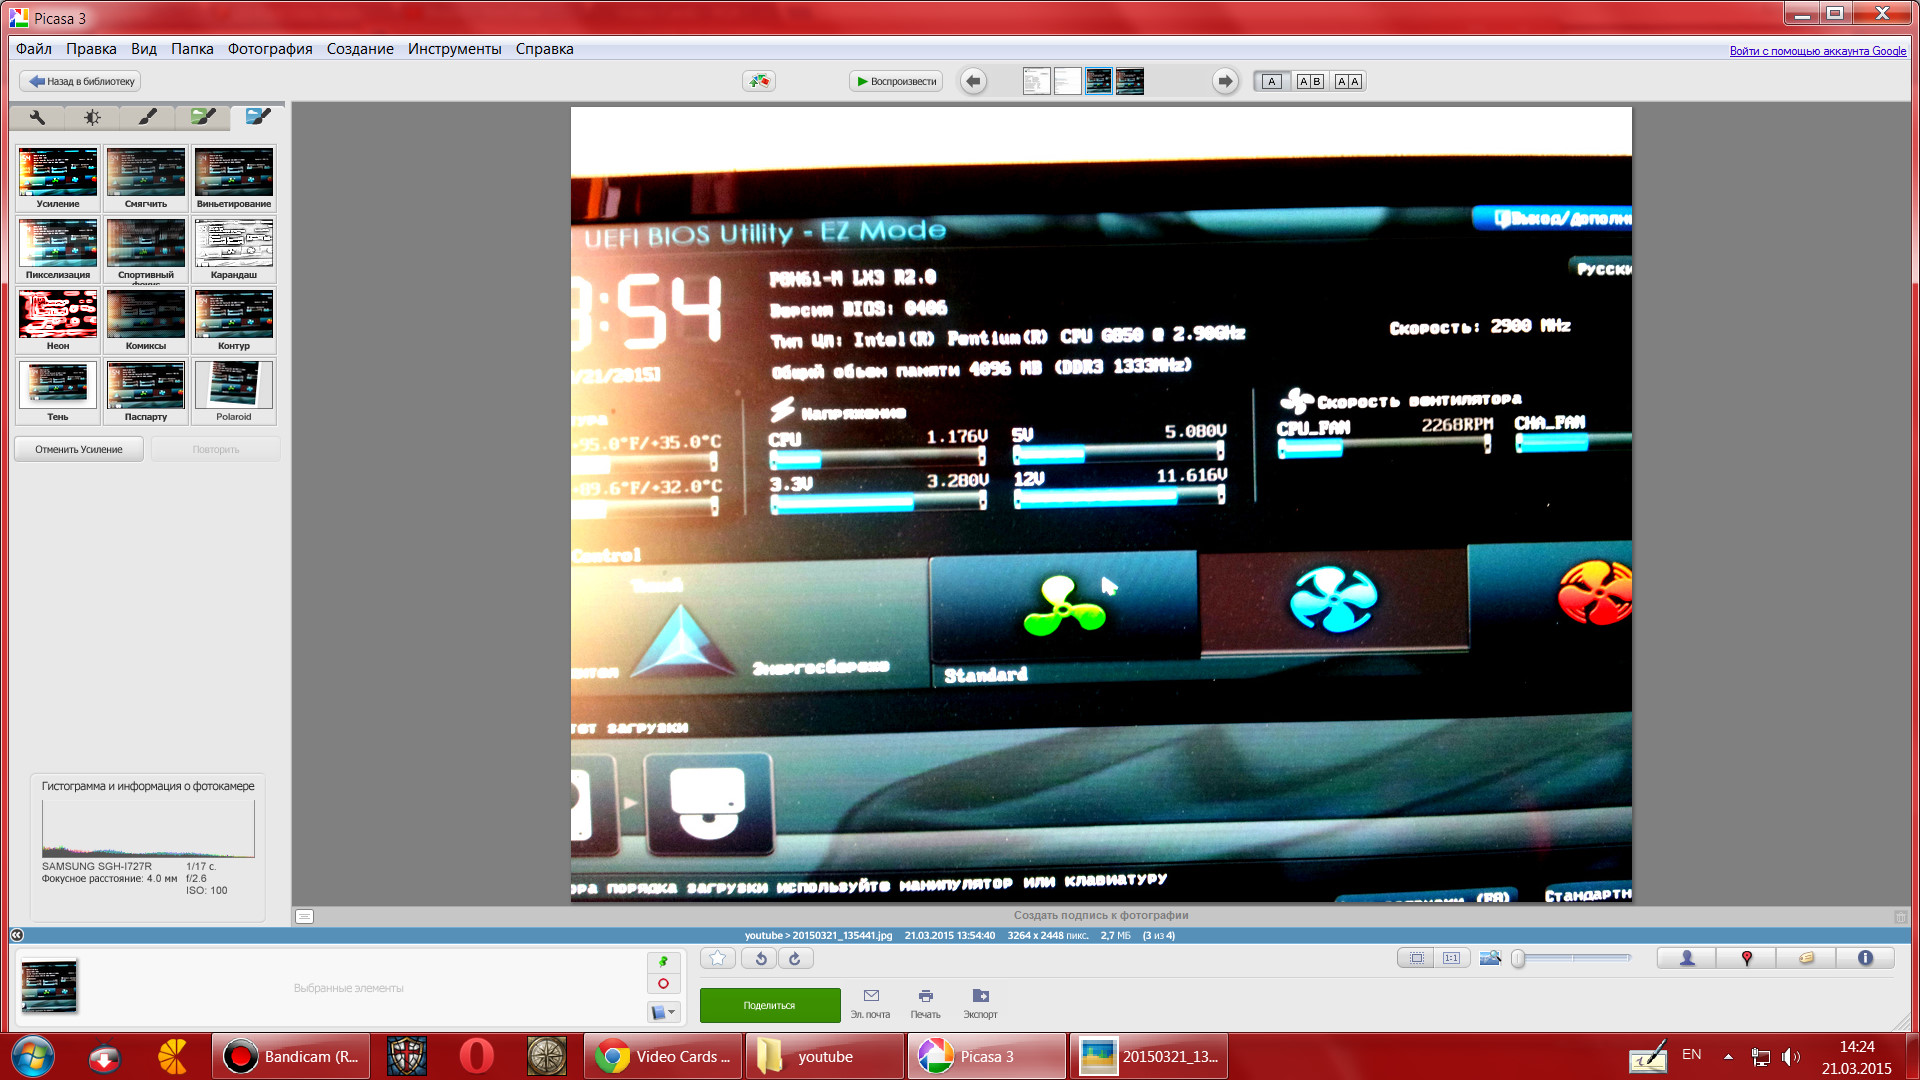Switch to the wrench basic fixes tab
Viewport: 1920px width, 1080px height.
pos(37,117)
